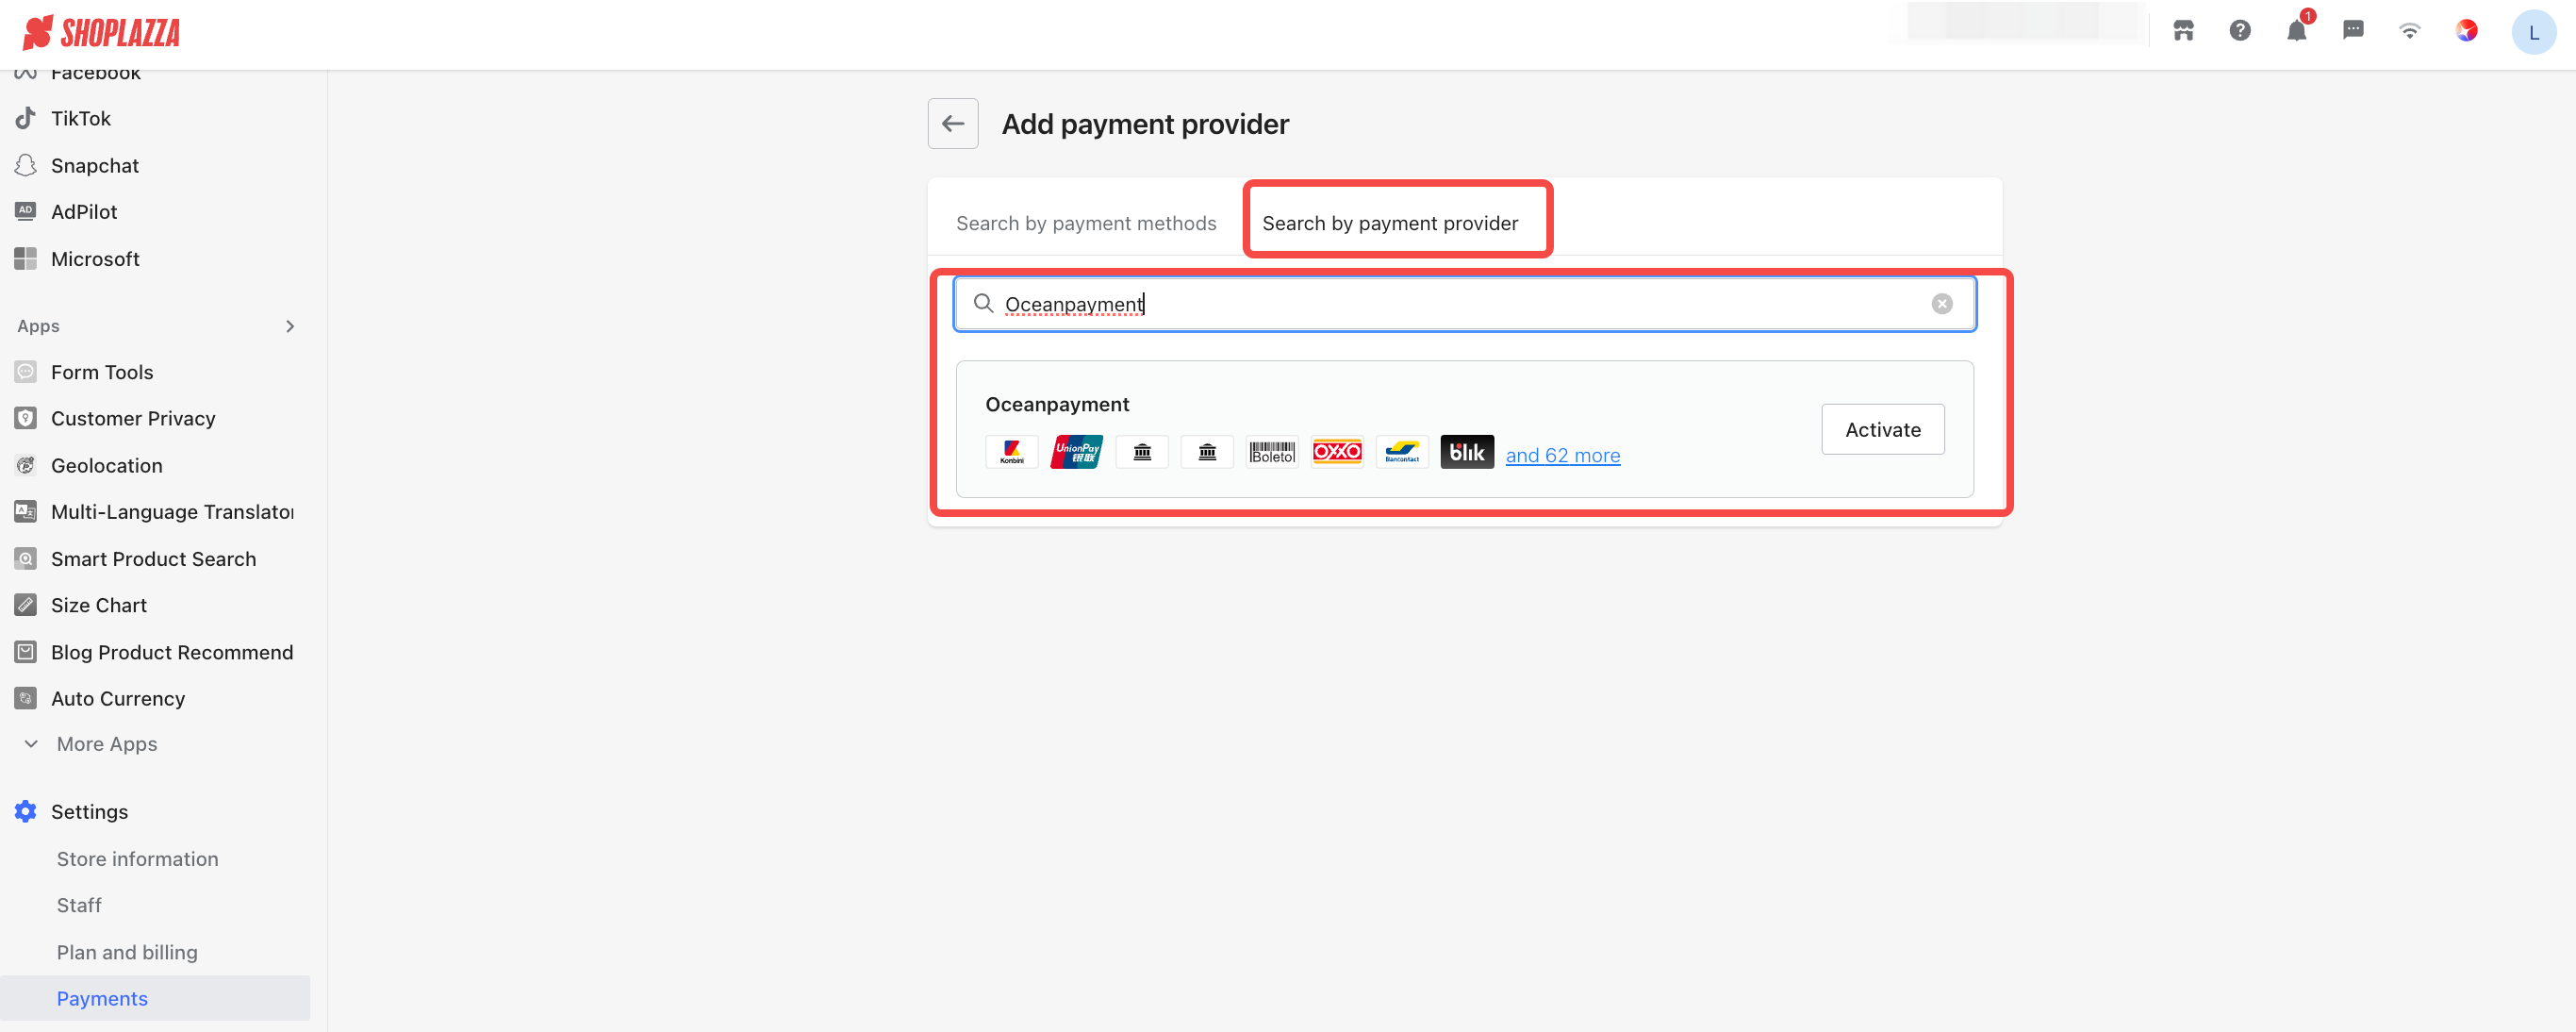Click the Oceanpayment provider name
Viewport: 2576px width, 1032px height.
[x=1057, y=404]
